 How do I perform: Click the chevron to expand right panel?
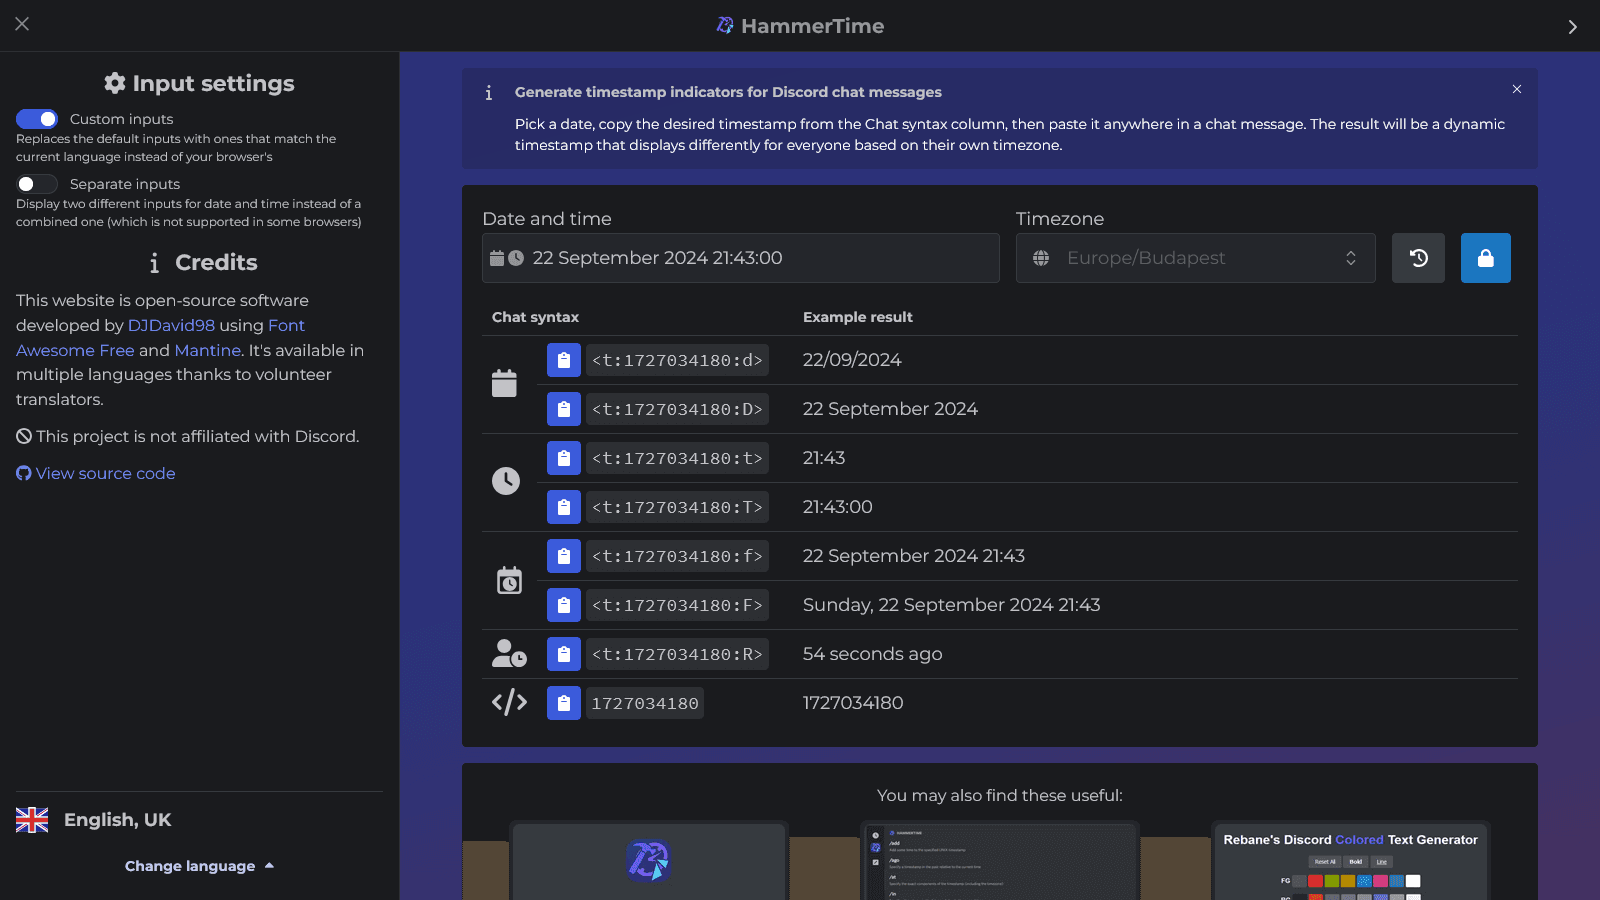[1572, 26]
